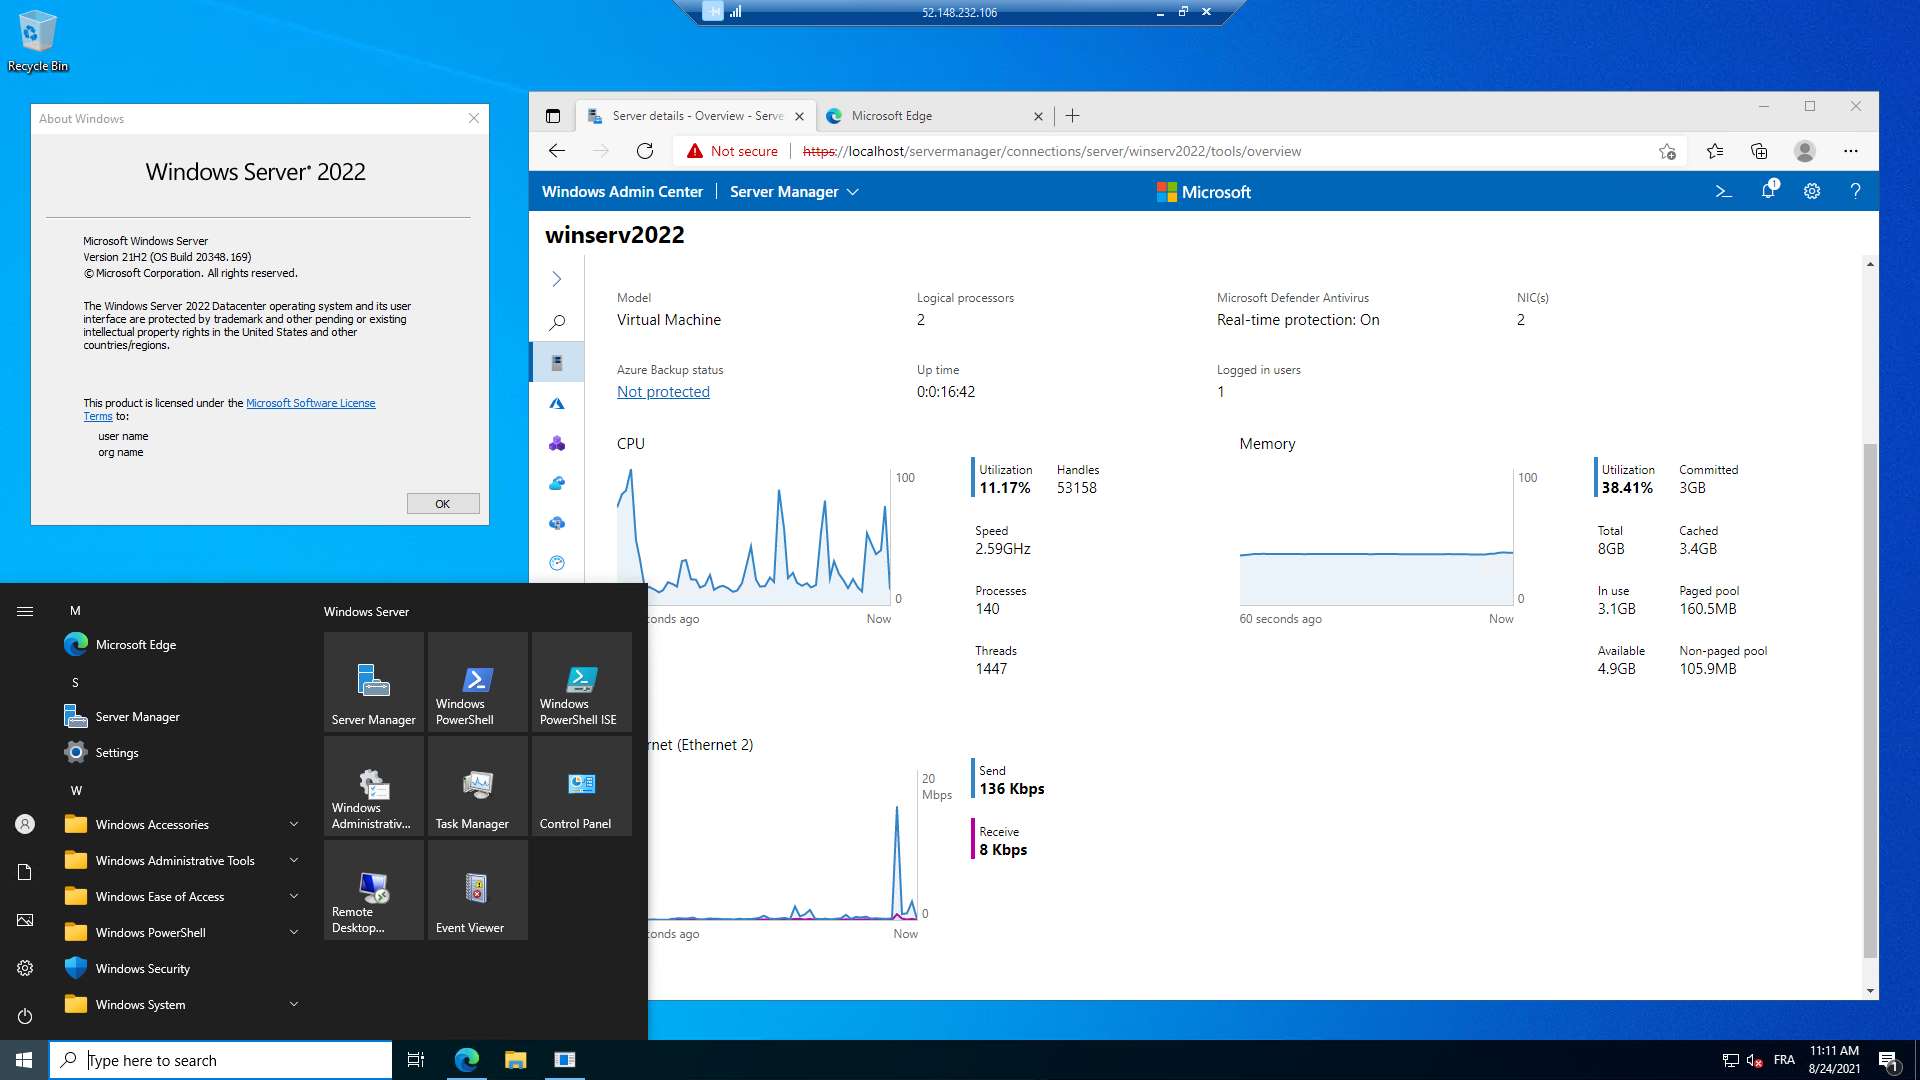The height and width of the screenshot is (1080, 1920).
Task: Open Task View on taskbar
Action: point(416,1060)
